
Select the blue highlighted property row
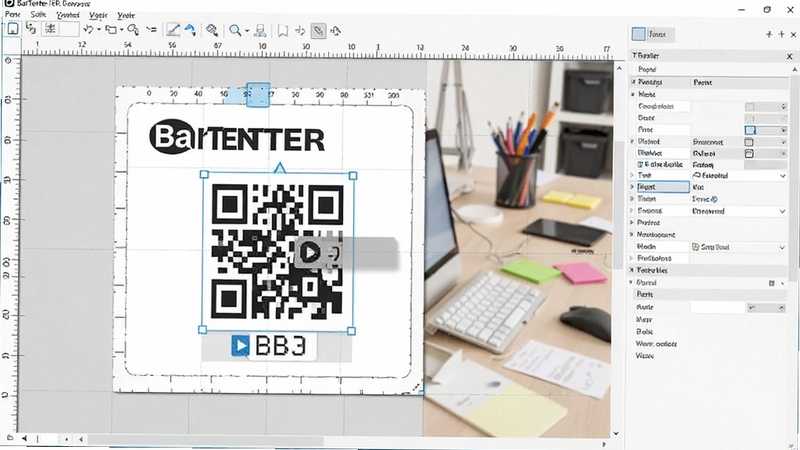(663, 187)
